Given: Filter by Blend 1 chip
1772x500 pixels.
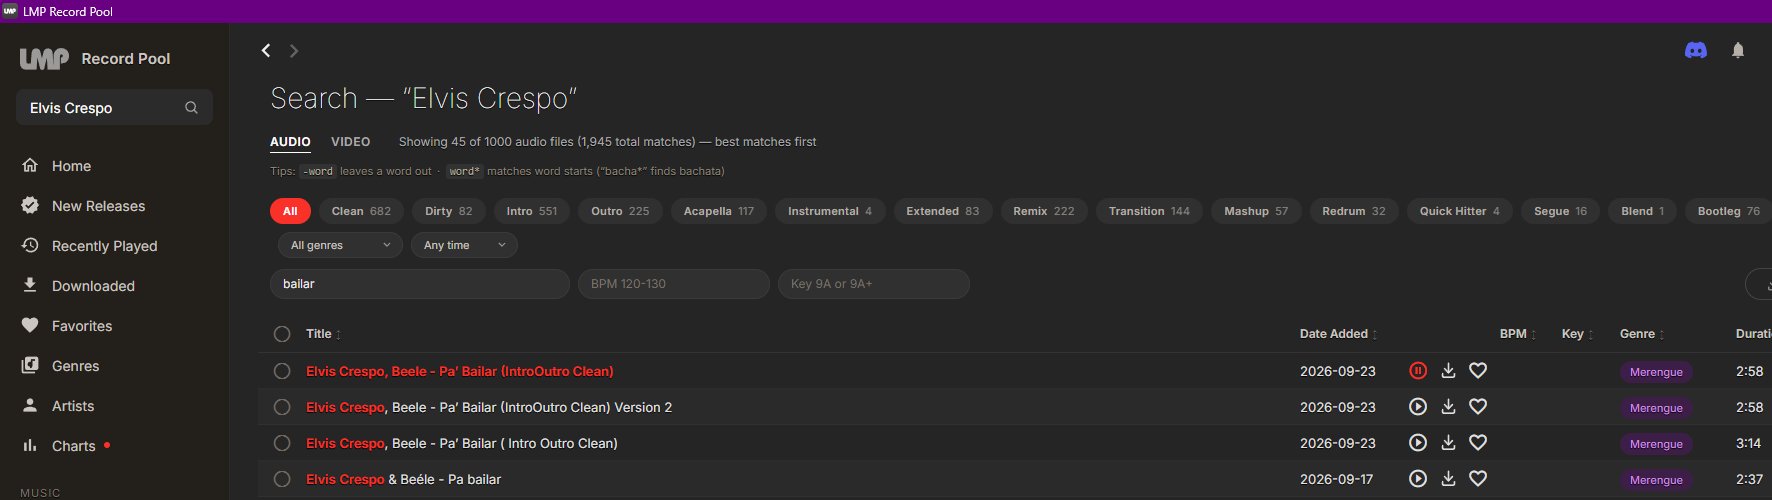Looking at the screenshot, I should click(1643, 211).
